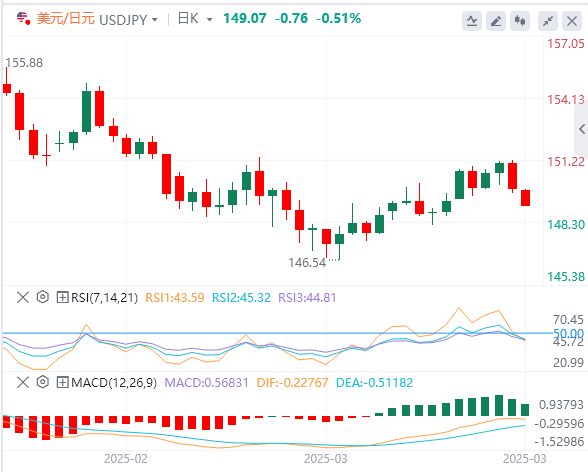Remove the RSI indicator panel
The height and width of the screenshot is (472, 588).
pyautogui.click(x=23, y=298)
